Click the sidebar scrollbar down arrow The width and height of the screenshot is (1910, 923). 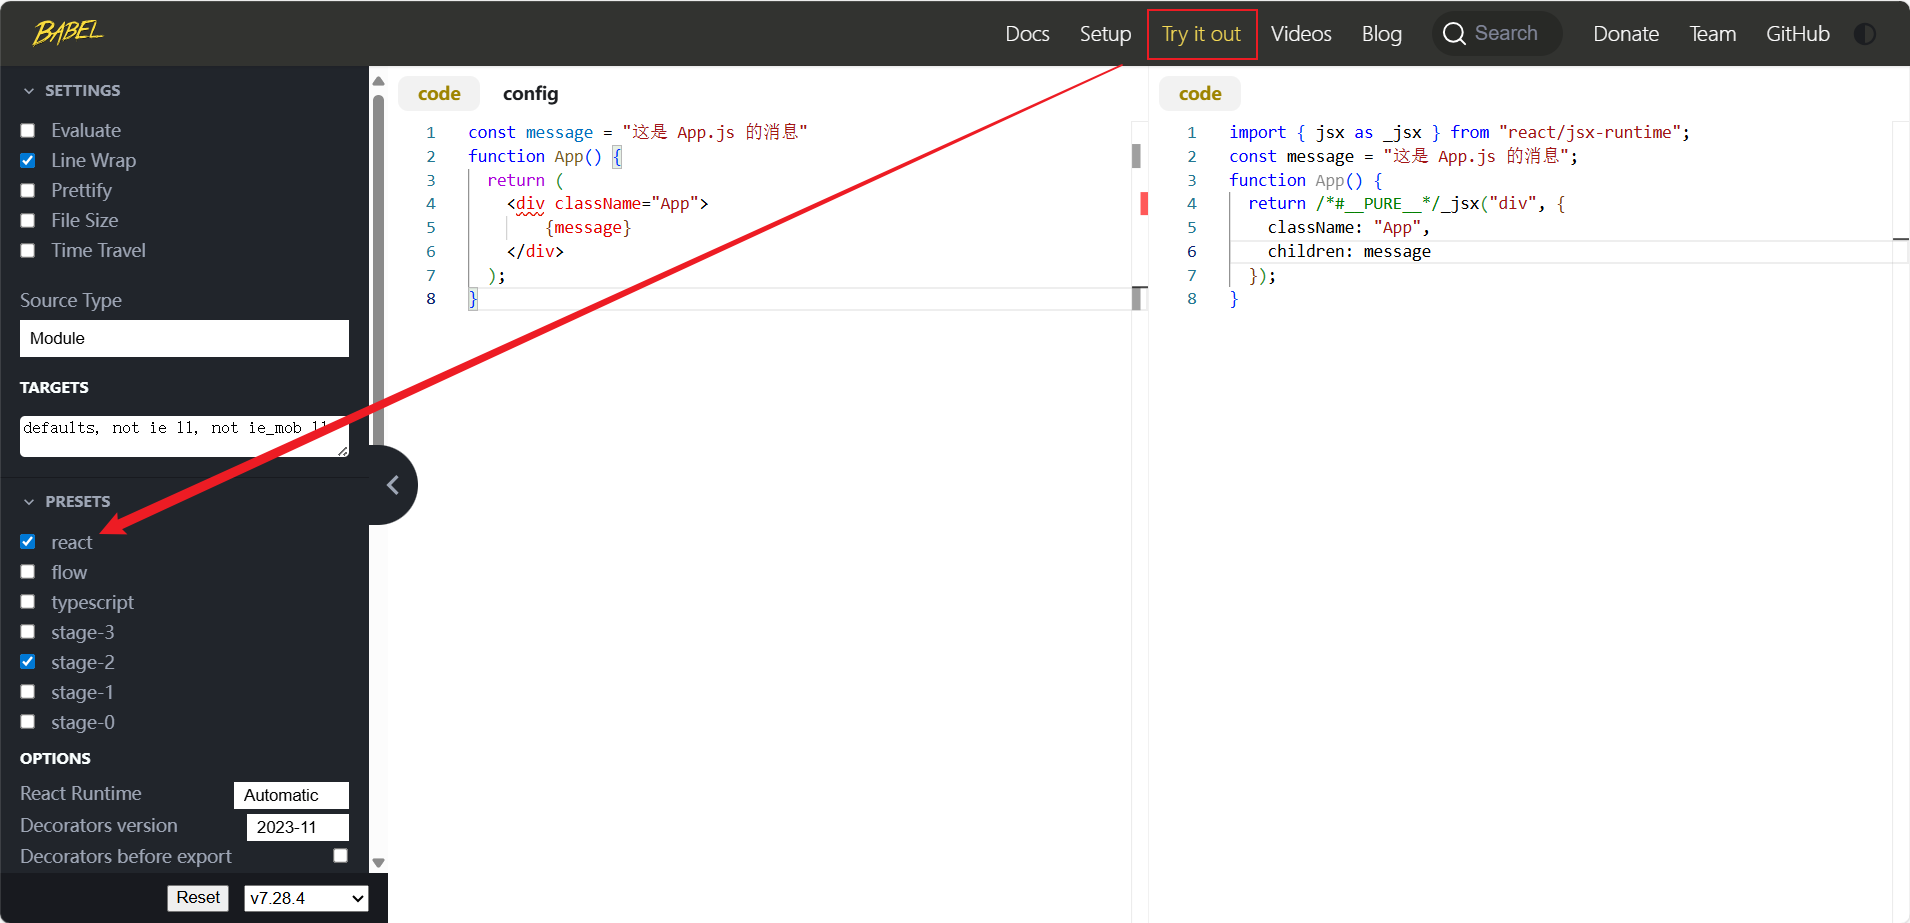pyautogui.click(x=378, y=863)
